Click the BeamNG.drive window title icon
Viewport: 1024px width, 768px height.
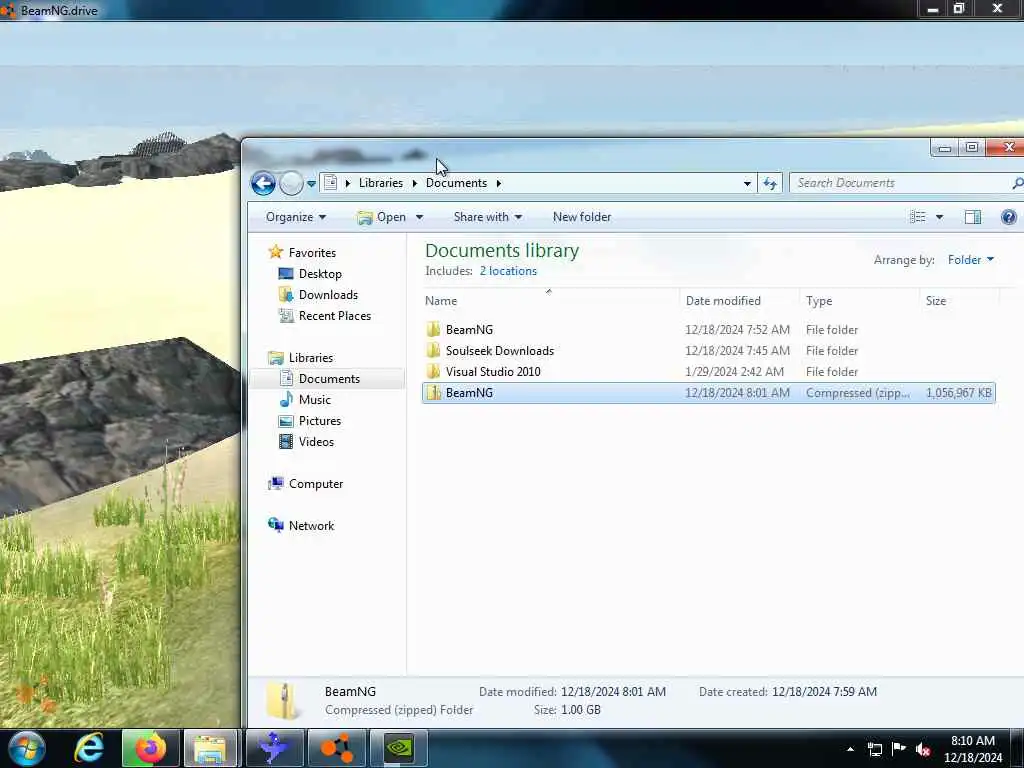7,10
